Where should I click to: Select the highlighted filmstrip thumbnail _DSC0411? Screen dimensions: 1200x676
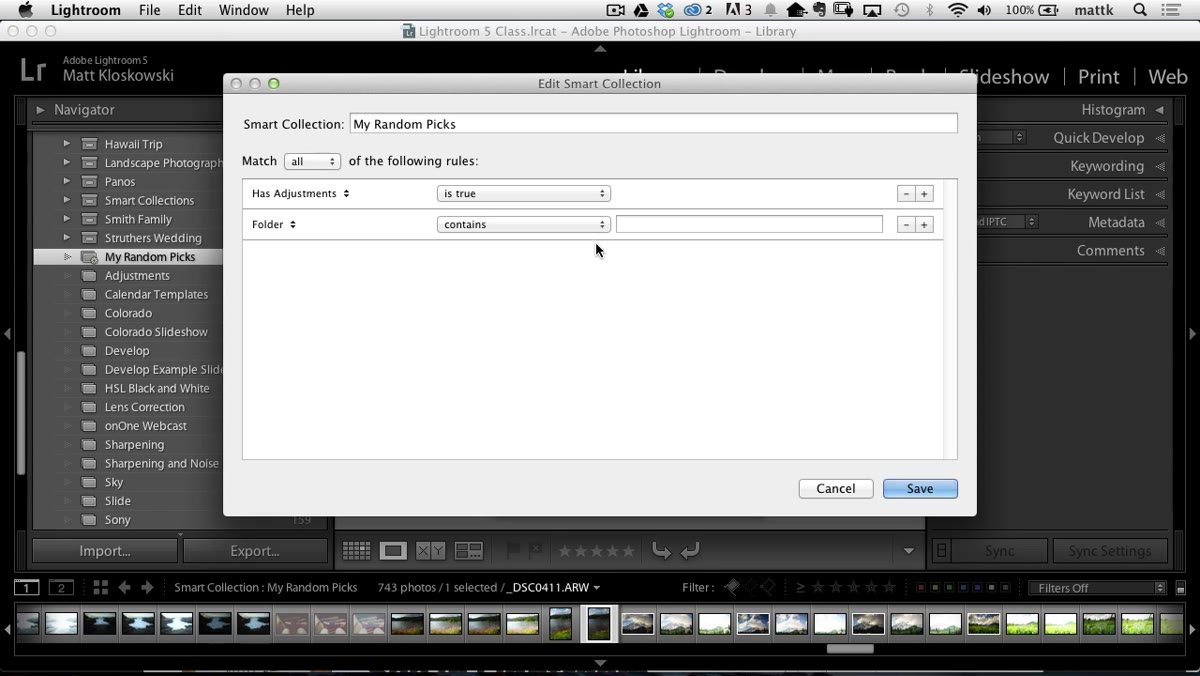[x=599, y=624]
